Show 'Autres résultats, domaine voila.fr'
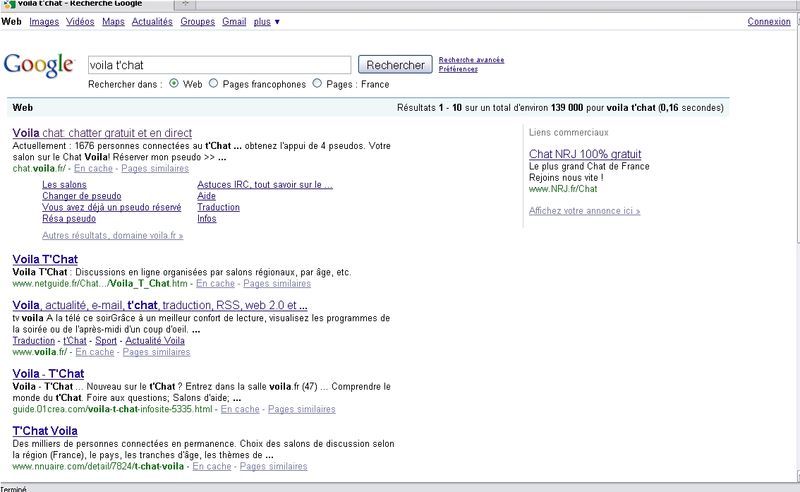Screen dimensions: 800x492 pyautogui.click(x=112, y=236)
